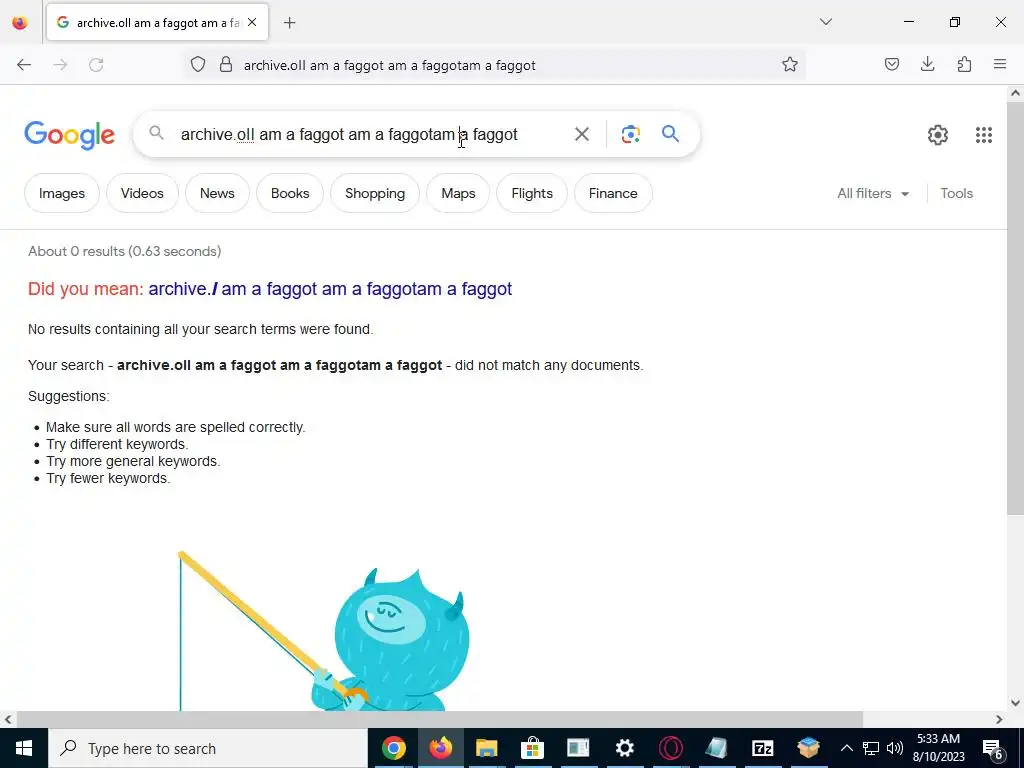Switch to Finance results
Image resolution: width=1024 pixels, height=768 pixels.
613,193
